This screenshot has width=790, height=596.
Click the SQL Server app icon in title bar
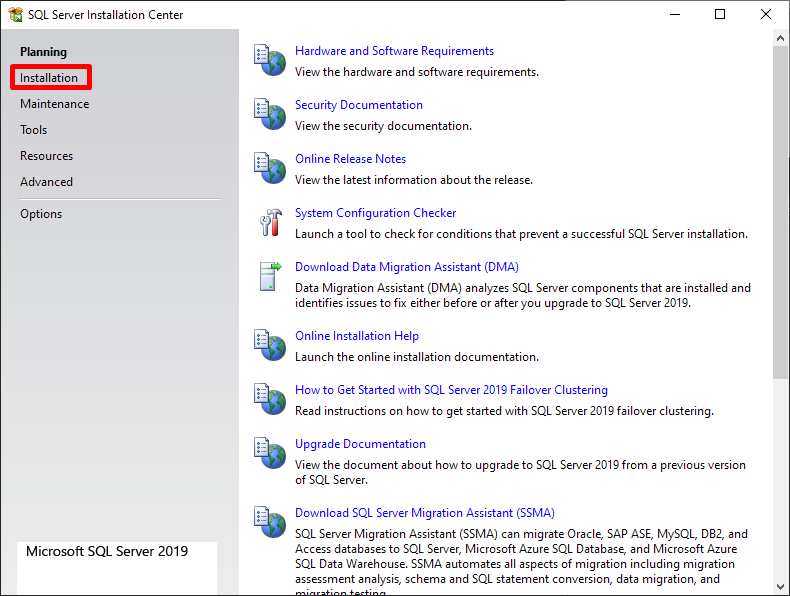tap(14, 15)
